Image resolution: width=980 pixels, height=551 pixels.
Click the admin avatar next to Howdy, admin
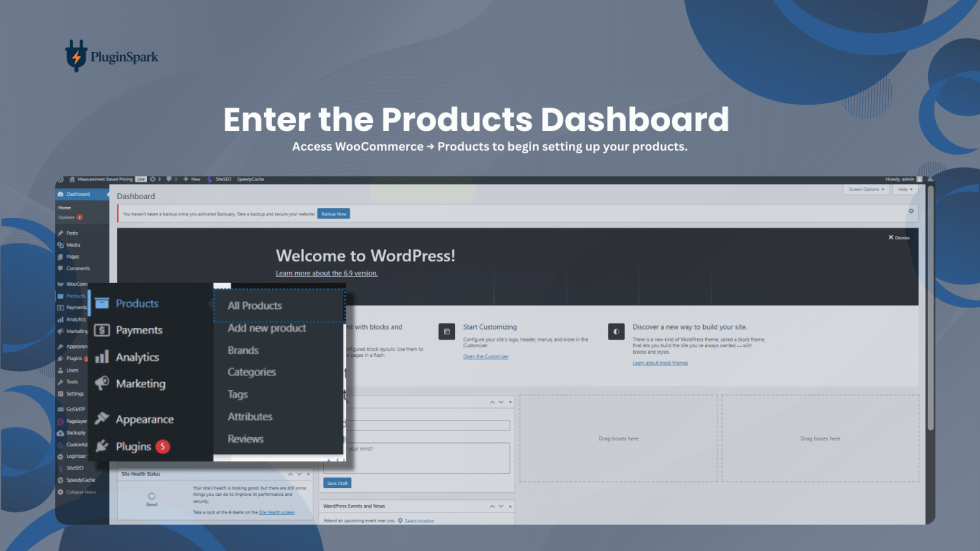click(919, 179)
